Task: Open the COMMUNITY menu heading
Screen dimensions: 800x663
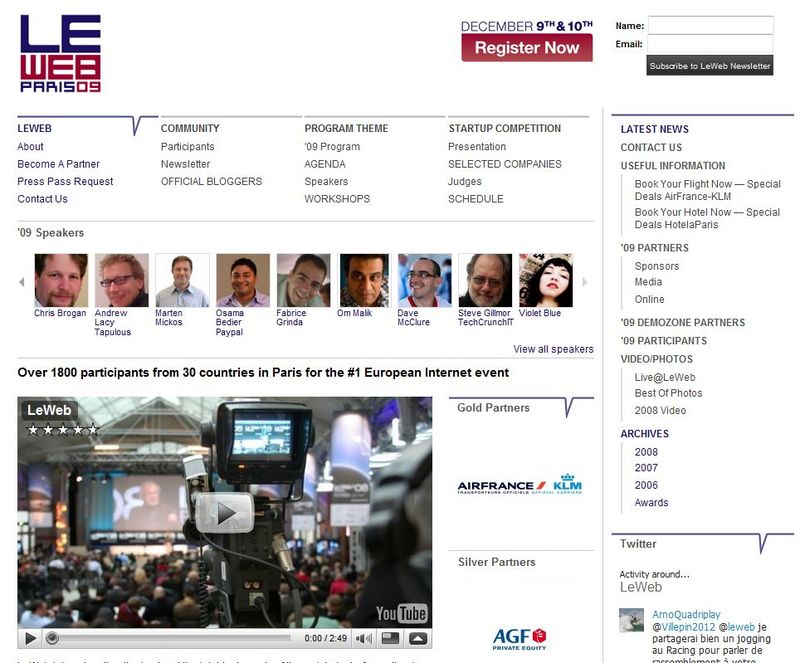Action: coord(190,128)
